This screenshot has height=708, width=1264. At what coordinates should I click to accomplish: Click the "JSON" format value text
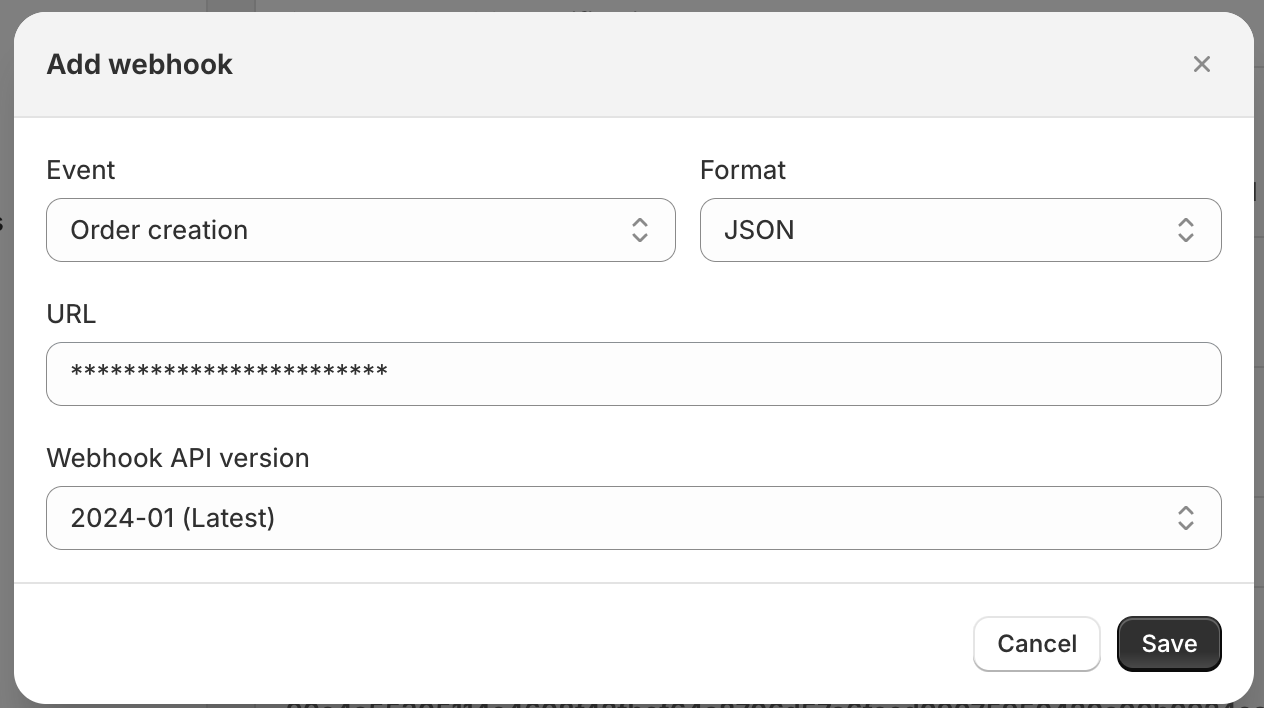[759, 230]
